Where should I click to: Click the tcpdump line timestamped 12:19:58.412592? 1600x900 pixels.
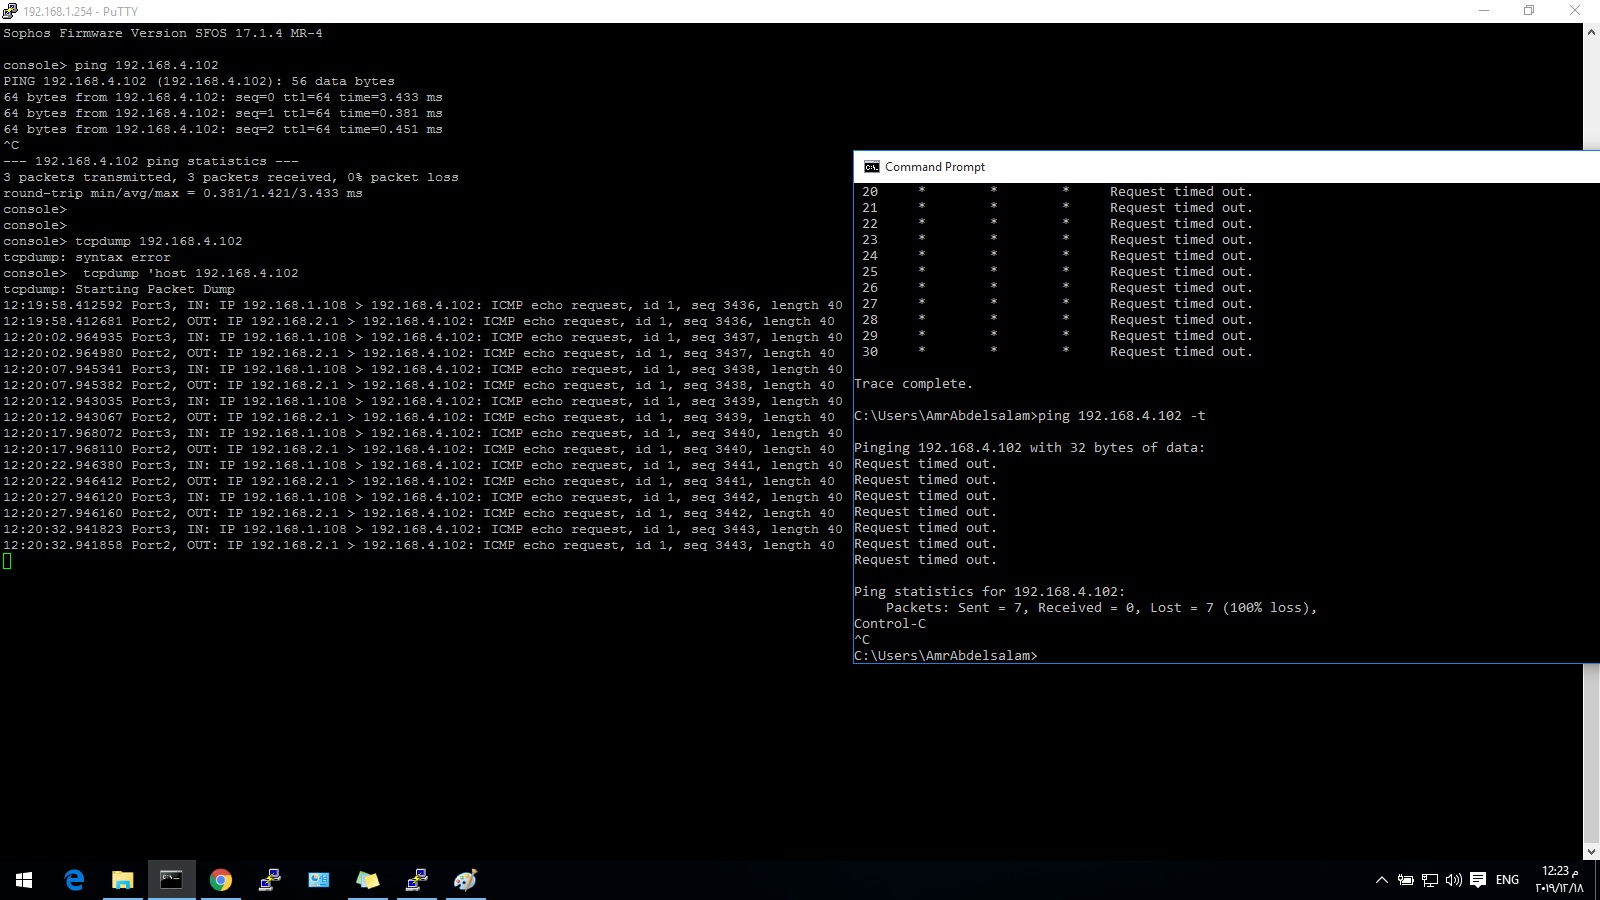pos(423,305)
